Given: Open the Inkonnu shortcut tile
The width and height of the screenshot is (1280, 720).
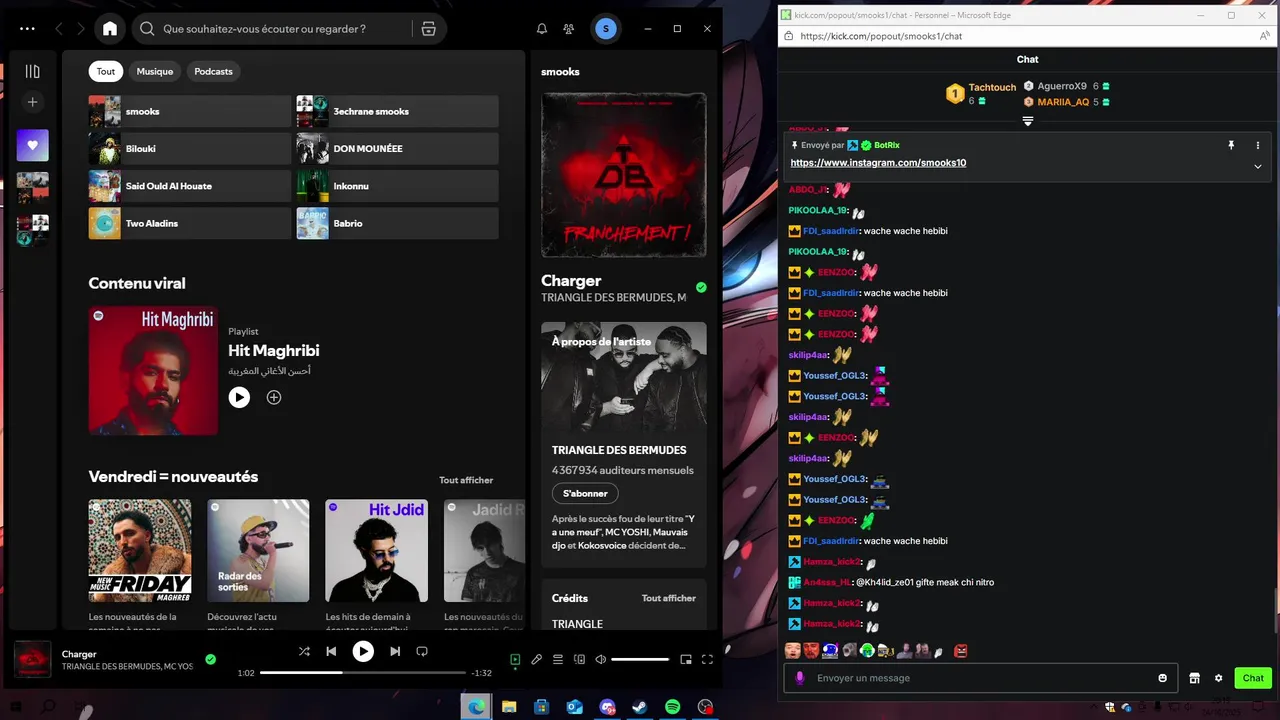Looking at the screenshot, I should click(398, 186).
